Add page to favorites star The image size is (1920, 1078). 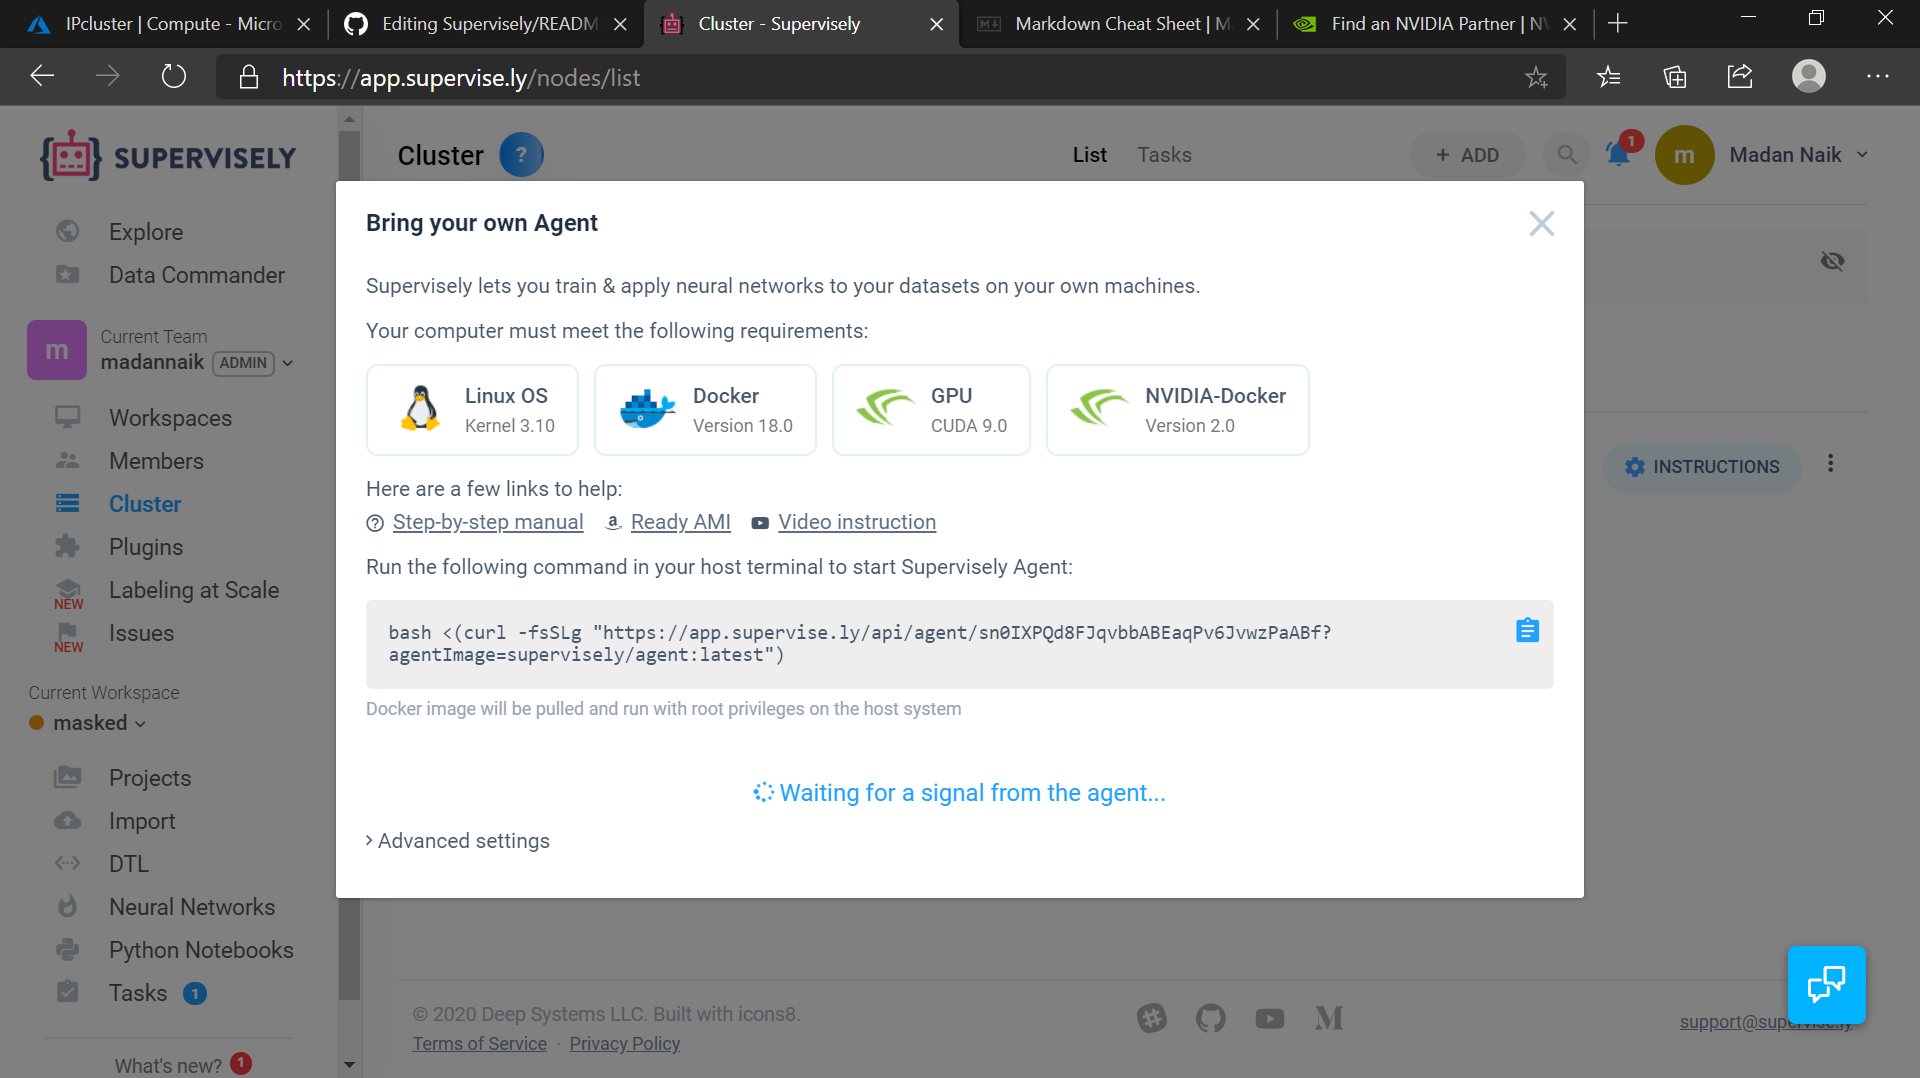point(1536,77)
